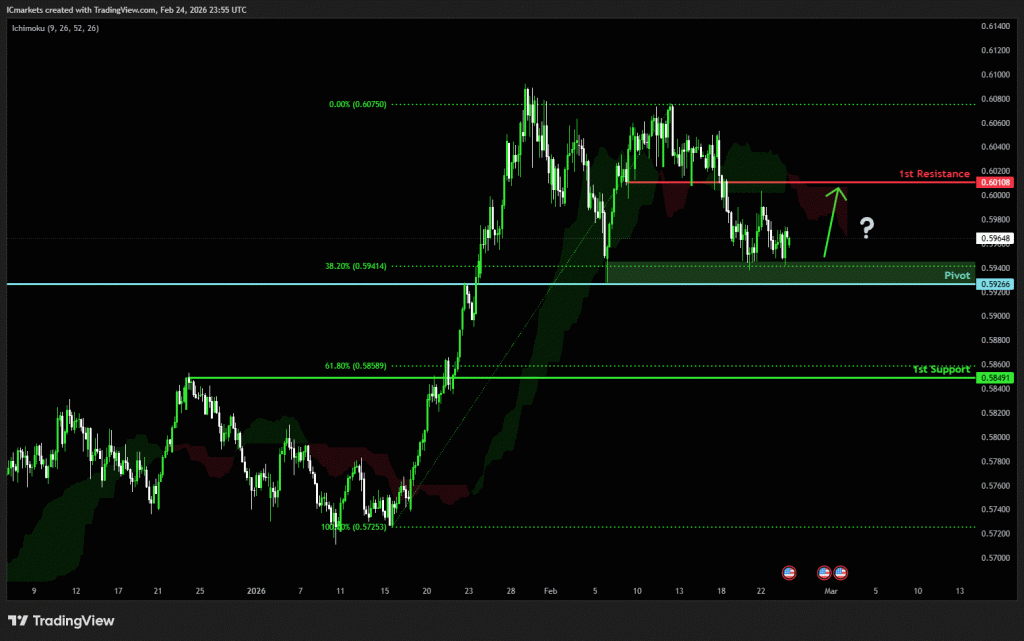Image resolution: width=1024 pixels, height=641 pixels.
Task: Select the 1st Support text label
Action: click(x=941, y=369)
